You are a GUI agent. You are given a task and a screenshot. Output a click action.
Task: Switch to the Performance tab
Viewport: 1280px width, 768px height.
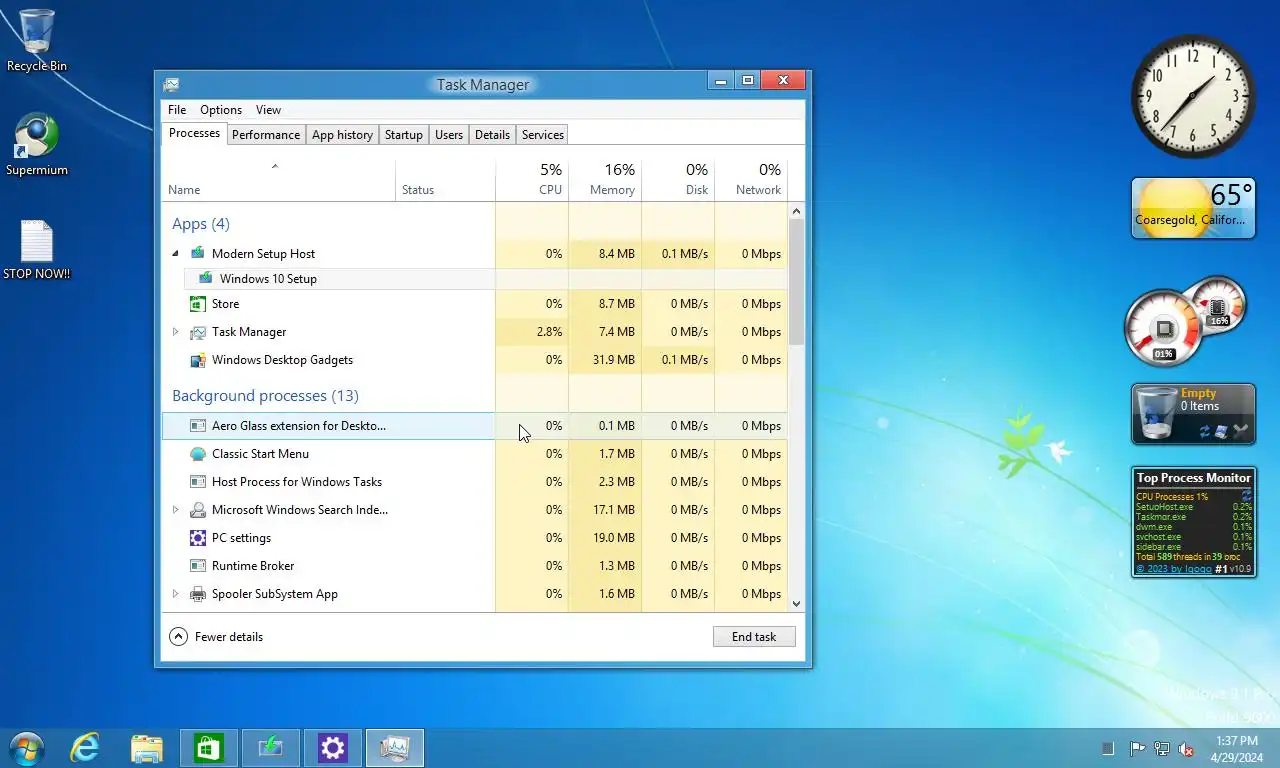pos(266,135)
